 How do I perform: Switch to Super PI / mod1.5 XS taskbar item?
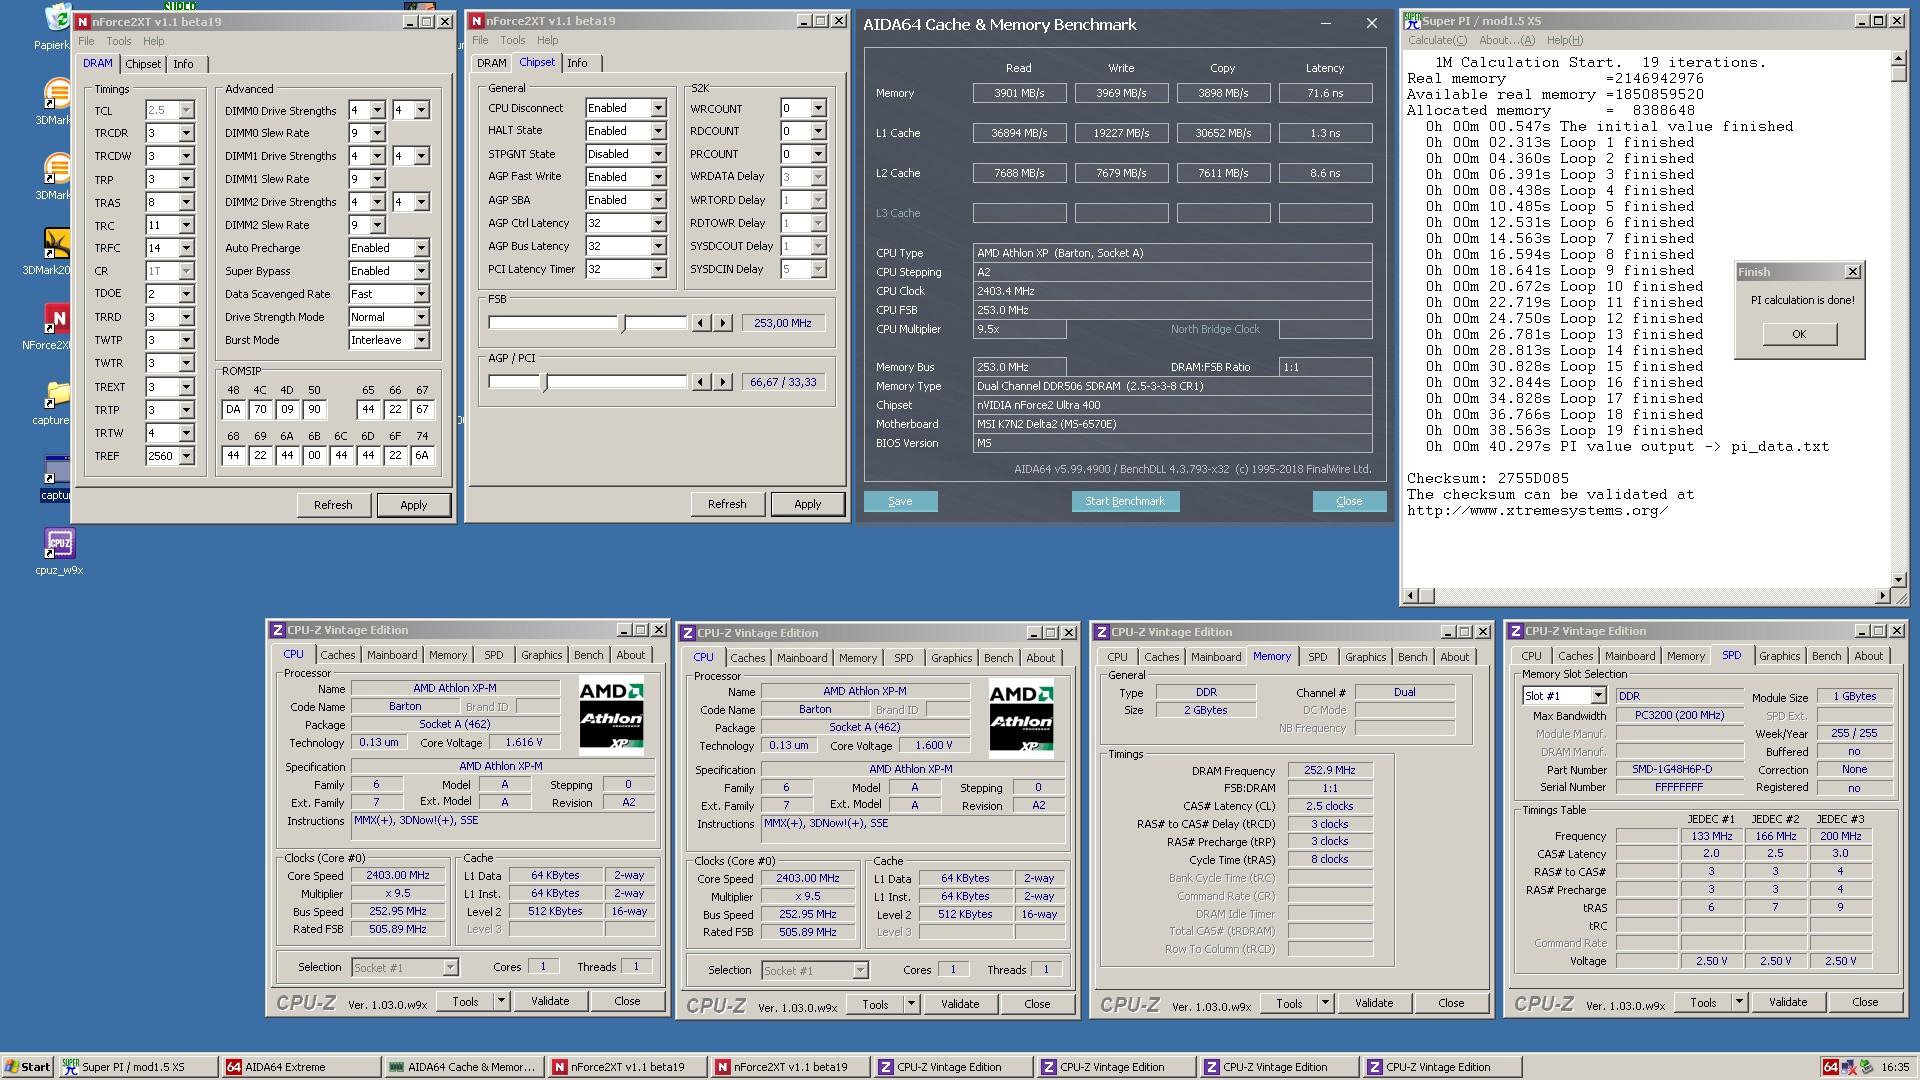[137, 1067]
